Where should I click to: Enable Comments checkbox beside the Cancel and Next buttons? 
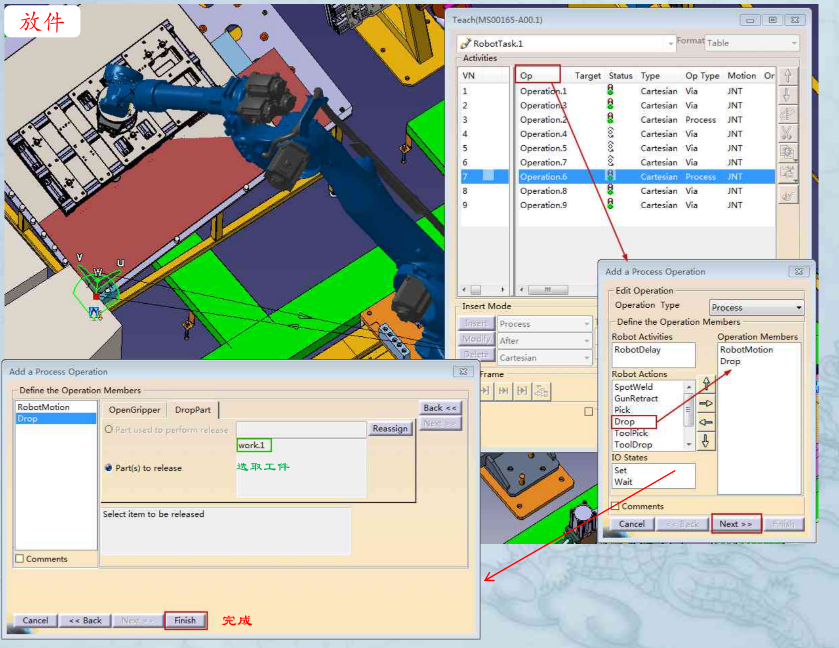point(617,506)
